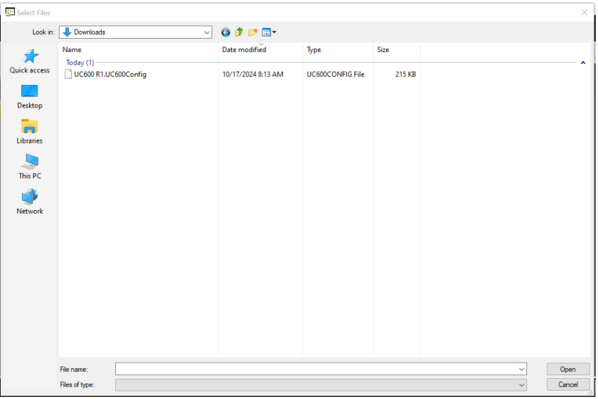Create a new folder

click(252, 32)
